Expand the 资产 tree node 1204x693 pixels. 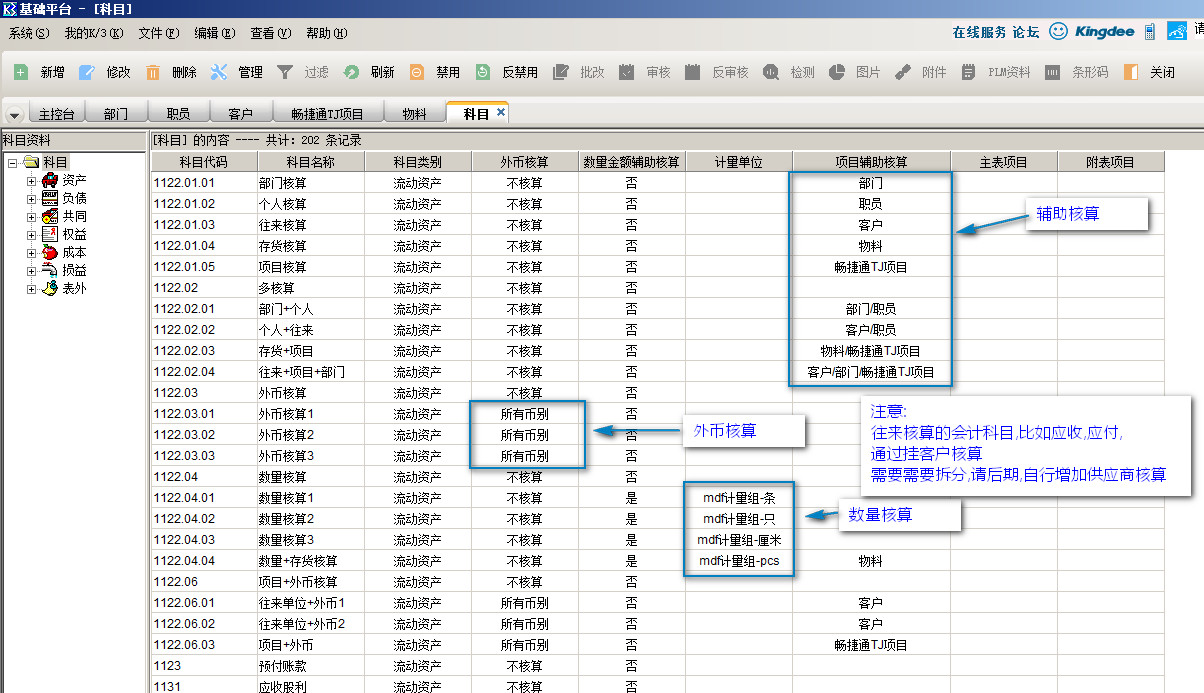click(x=31, y=181)
